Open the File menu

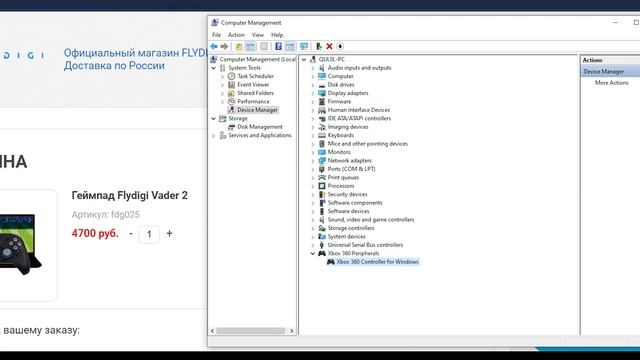tap(216, 35)
